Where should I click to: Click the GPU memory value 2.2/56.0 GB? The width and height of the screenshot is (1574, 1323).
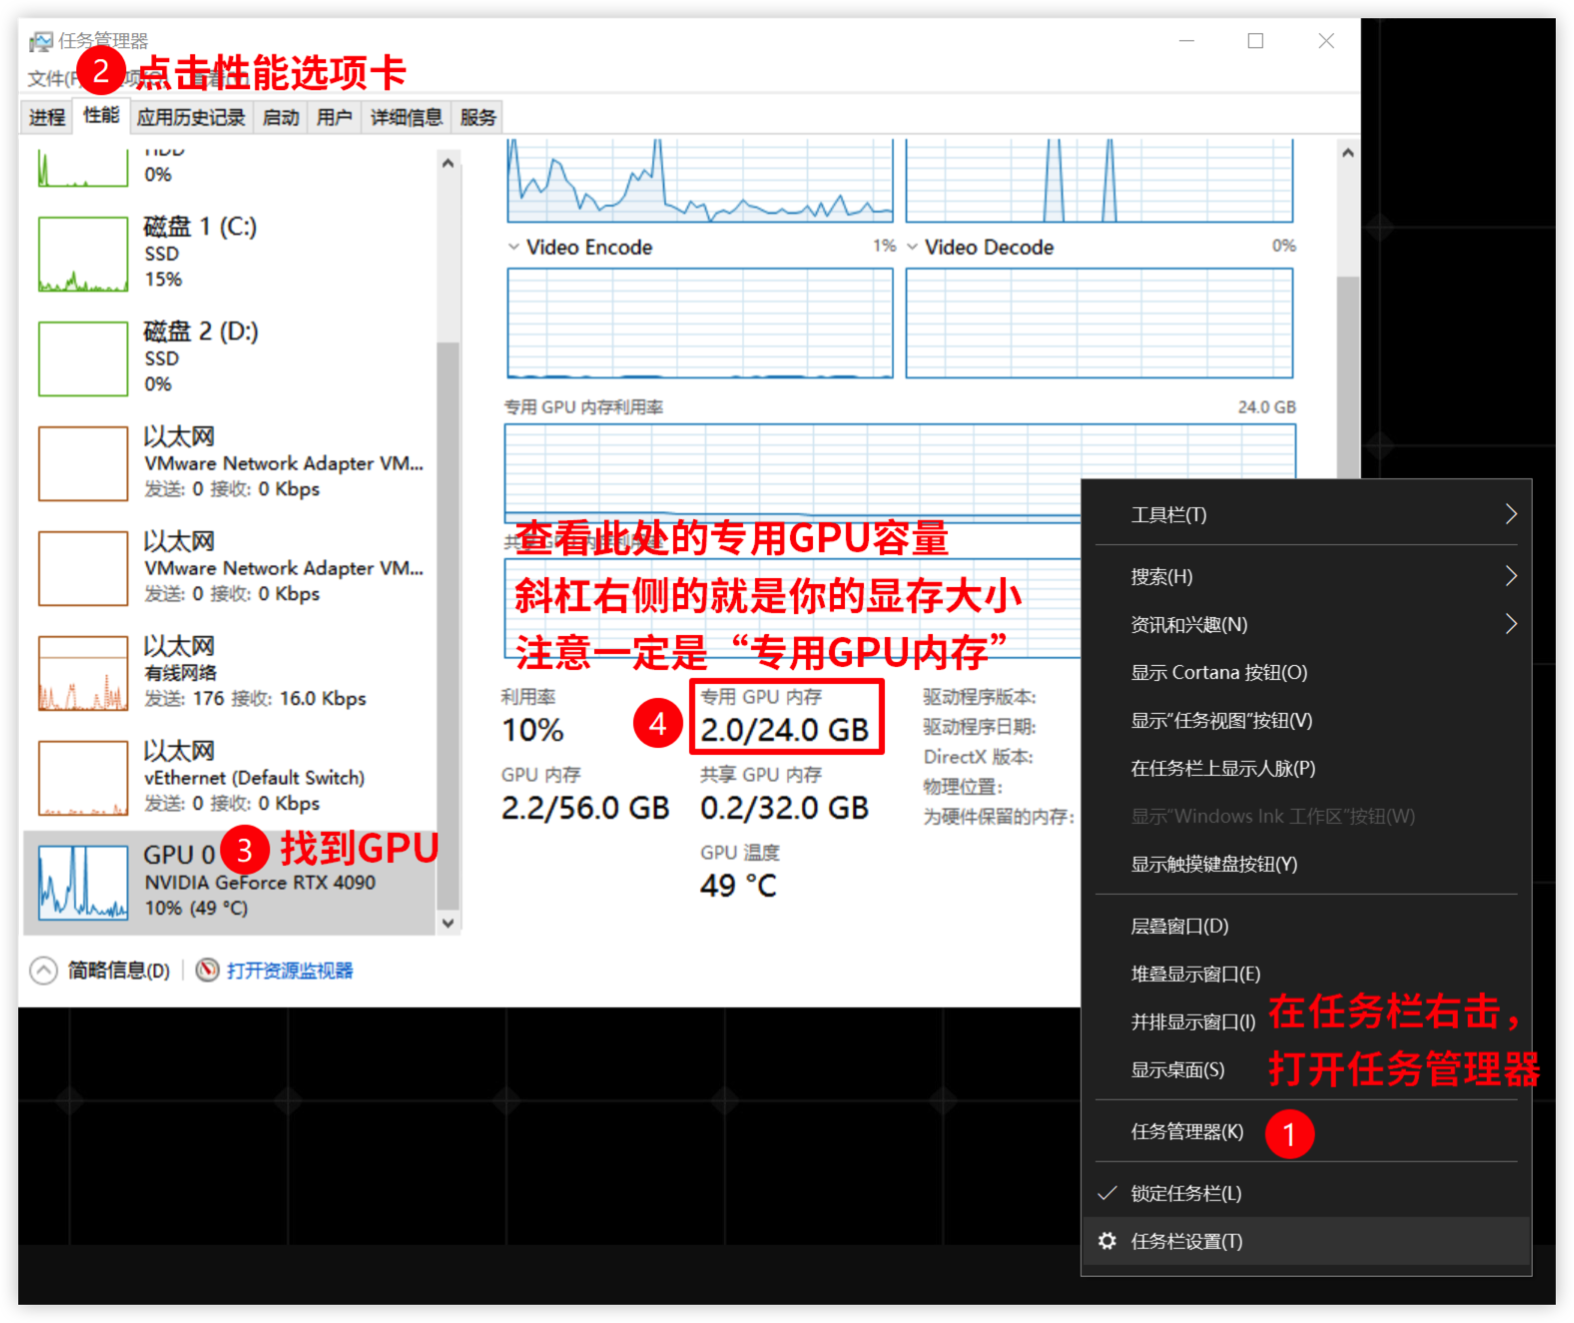click(585, 808)
